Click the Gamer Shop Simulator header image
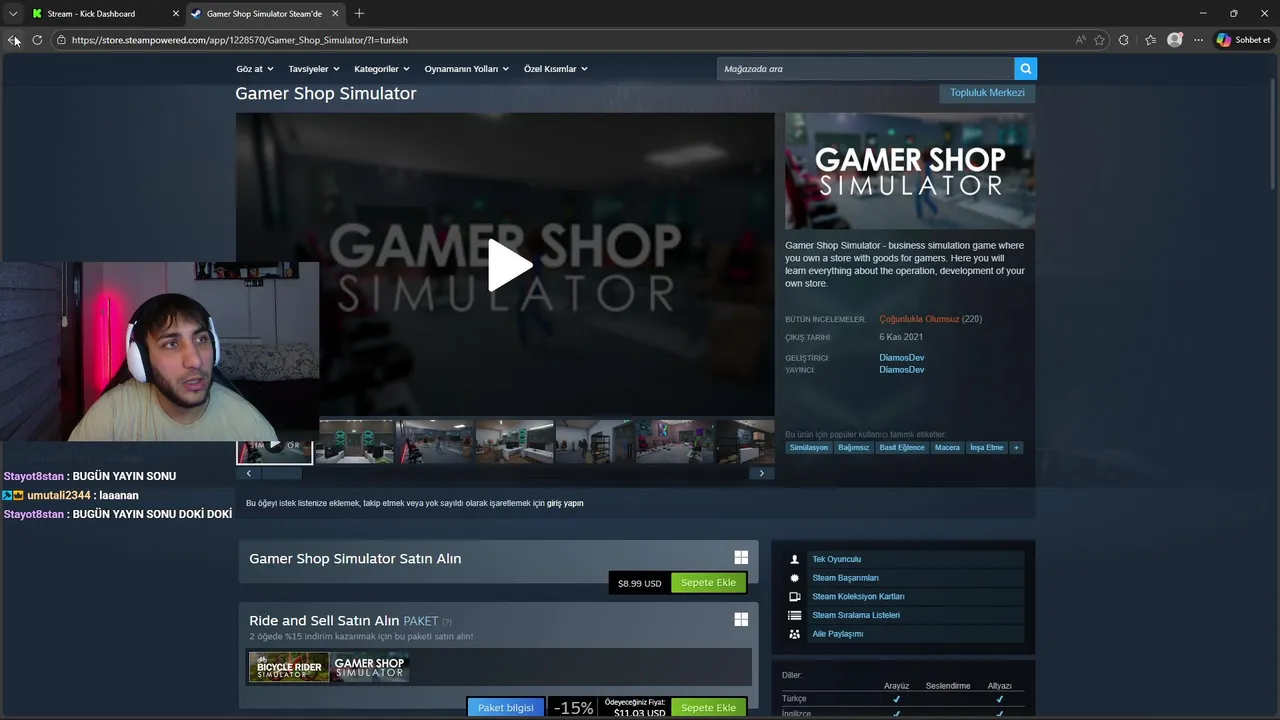Screen dimensions: 1280x720 (x=910, y=171)
